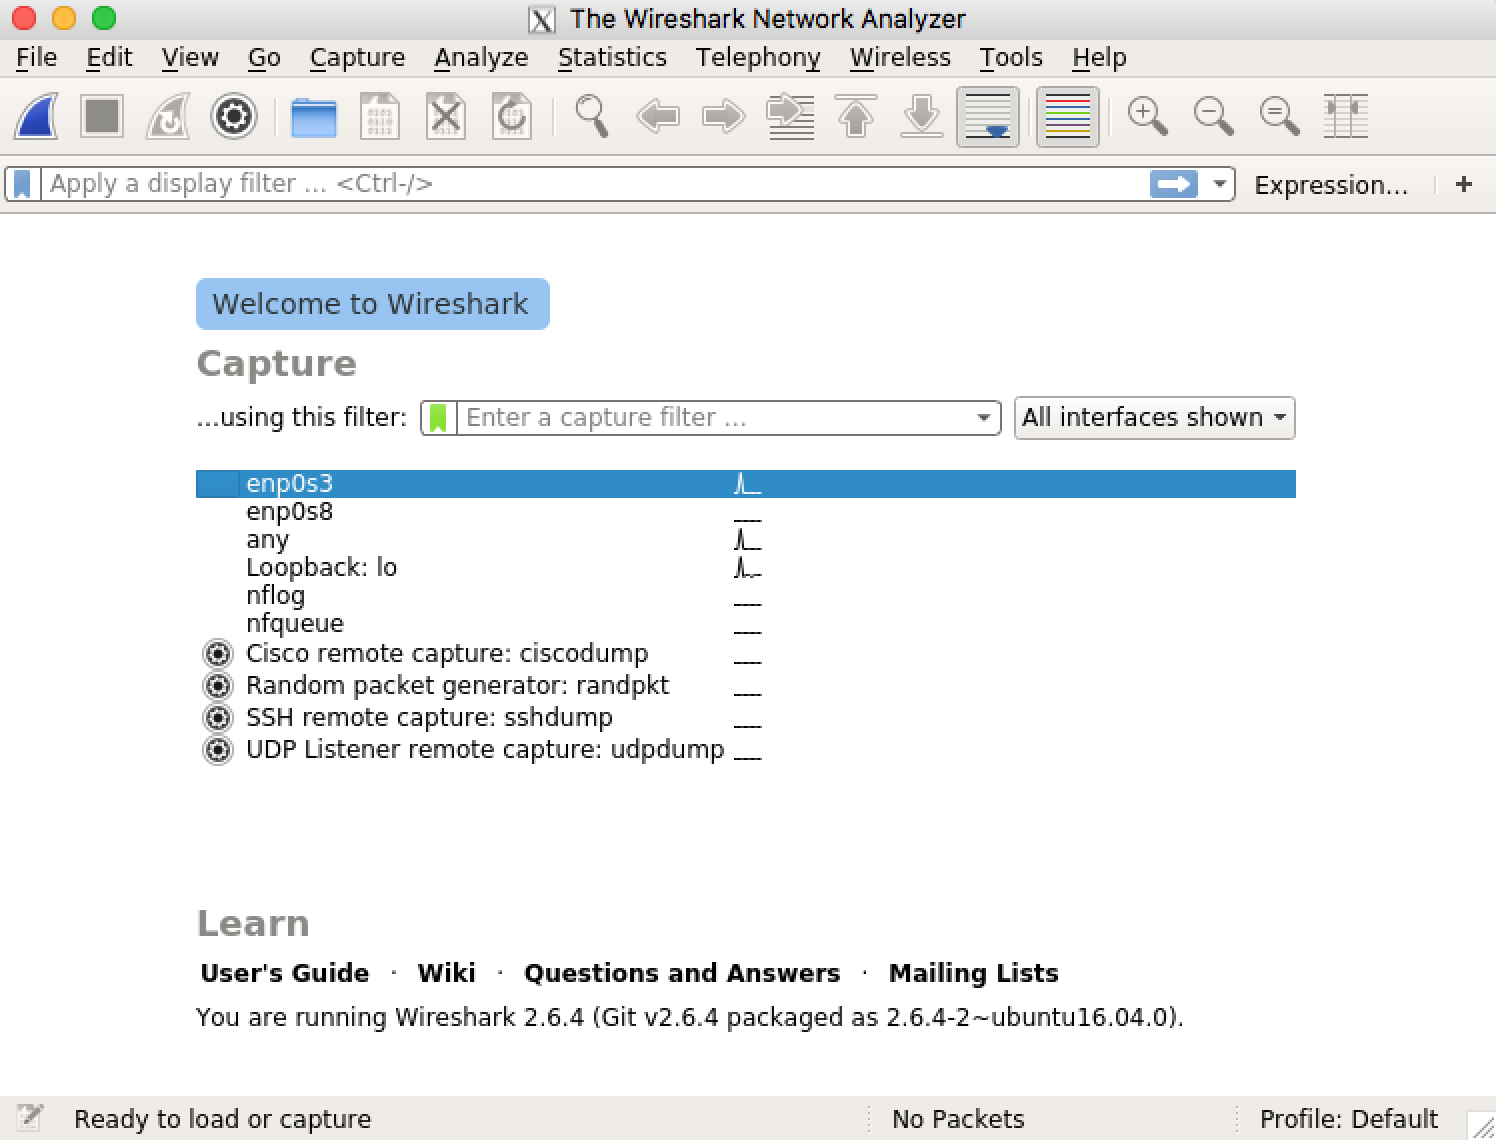This screenshot has height=1140, width=1496.
Task: Click the expert information status bar icon
Action: [x=30, y=1118]
